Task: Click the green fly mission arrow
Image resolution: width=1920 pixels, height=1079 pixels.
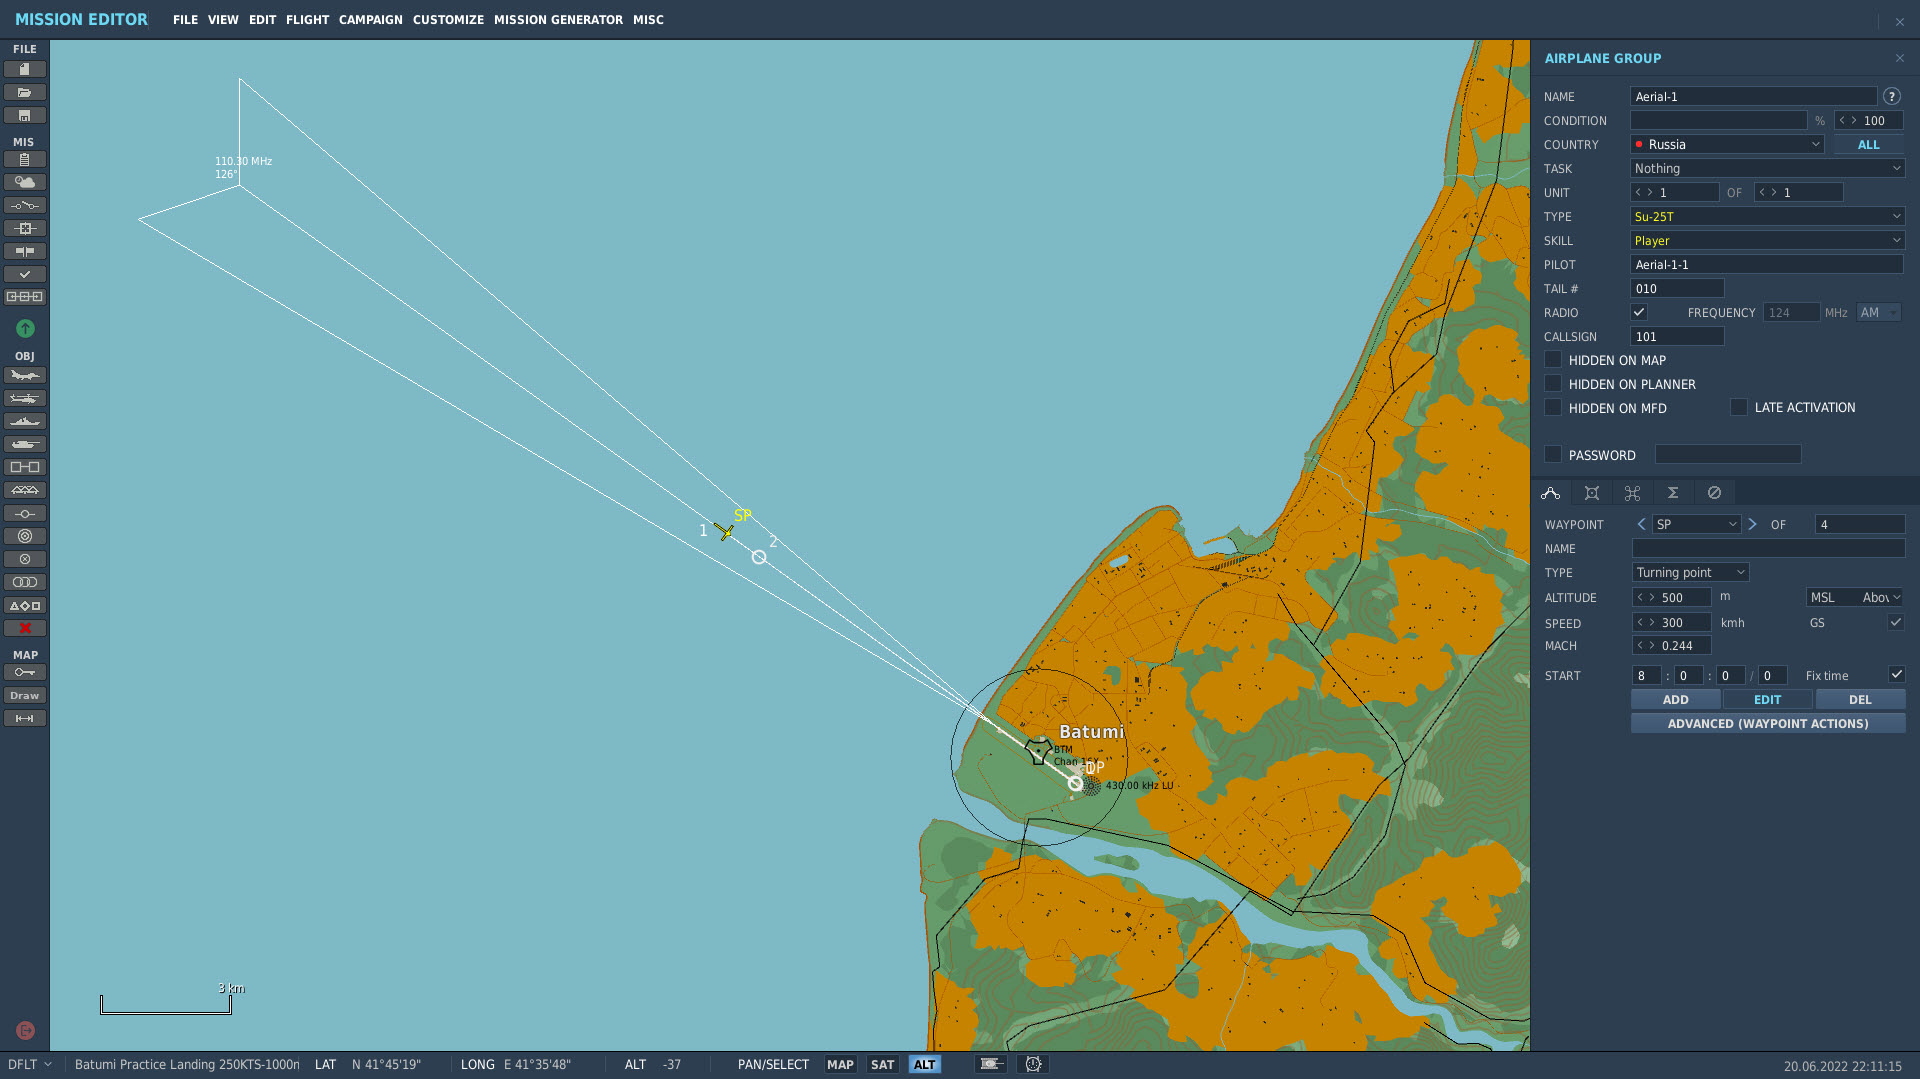Action: pos(25,329)
